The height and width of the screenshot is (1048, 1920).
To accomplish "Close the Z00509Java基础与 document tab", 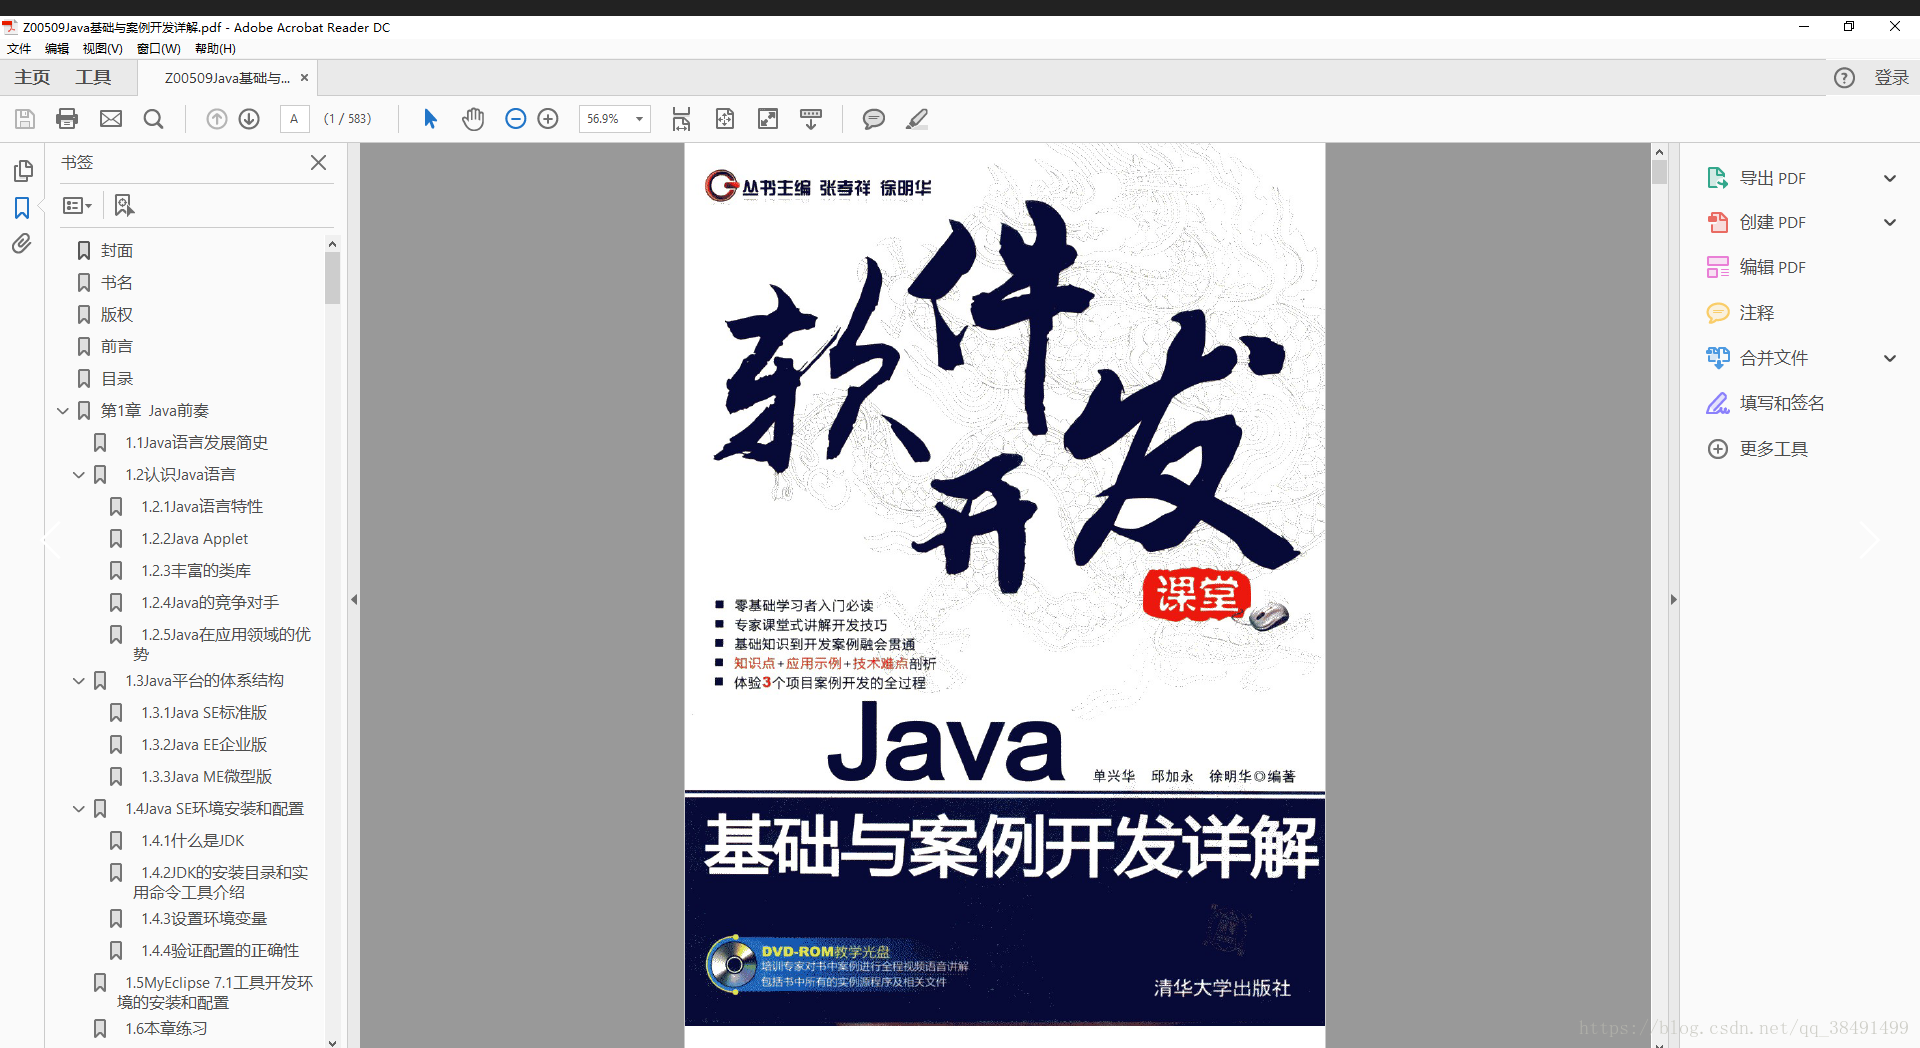I will tap(304, 78).
